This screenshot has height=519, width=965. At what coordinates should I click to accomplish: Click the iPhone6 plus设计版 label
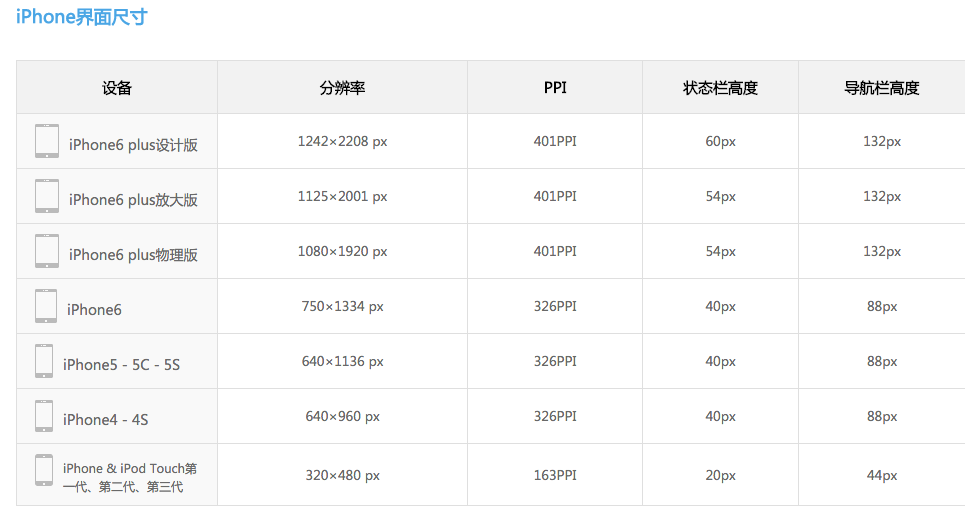click(133, 145)
